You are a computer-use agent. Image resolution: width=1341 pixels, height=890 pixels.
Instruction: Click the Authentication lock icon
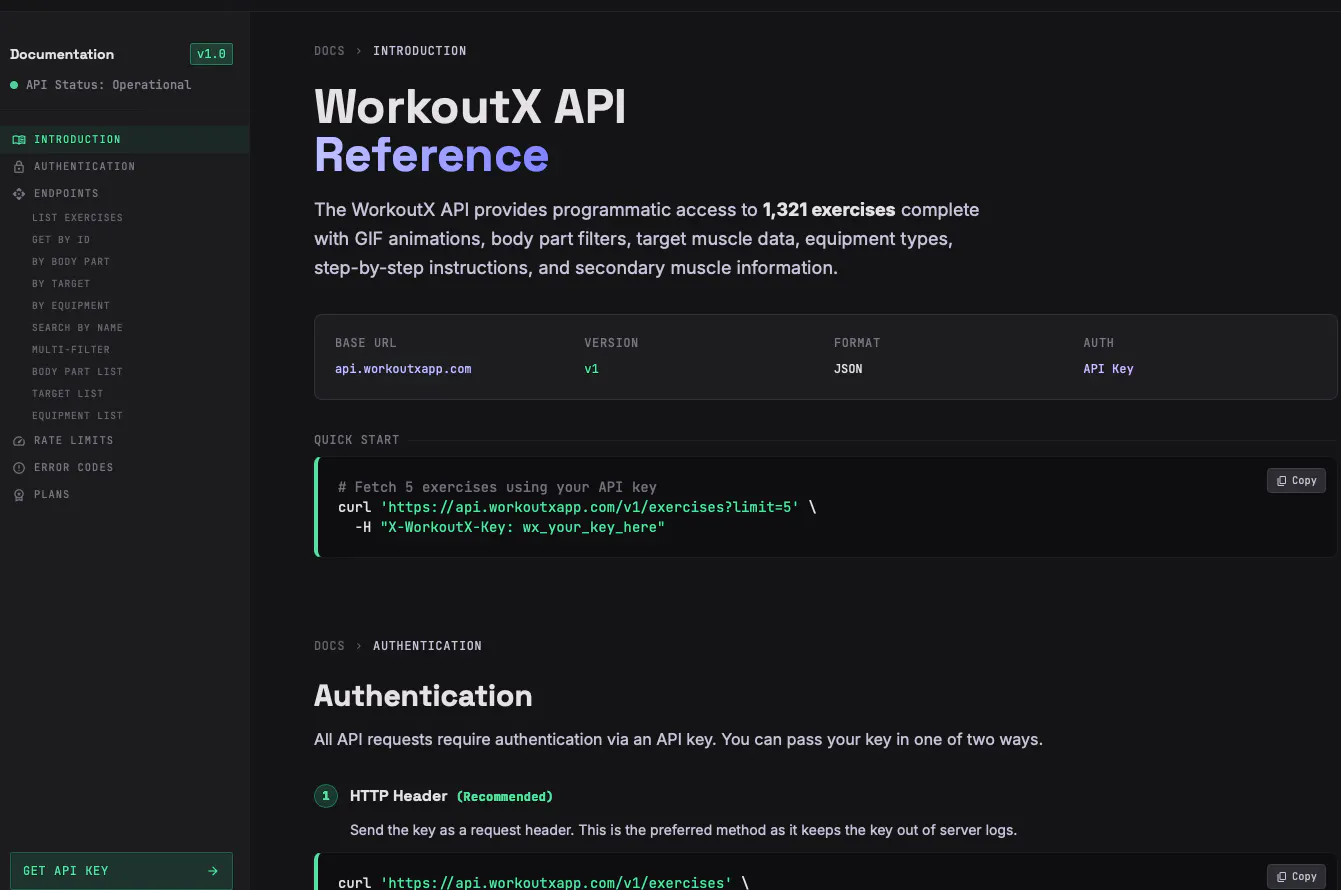(19, 167)
